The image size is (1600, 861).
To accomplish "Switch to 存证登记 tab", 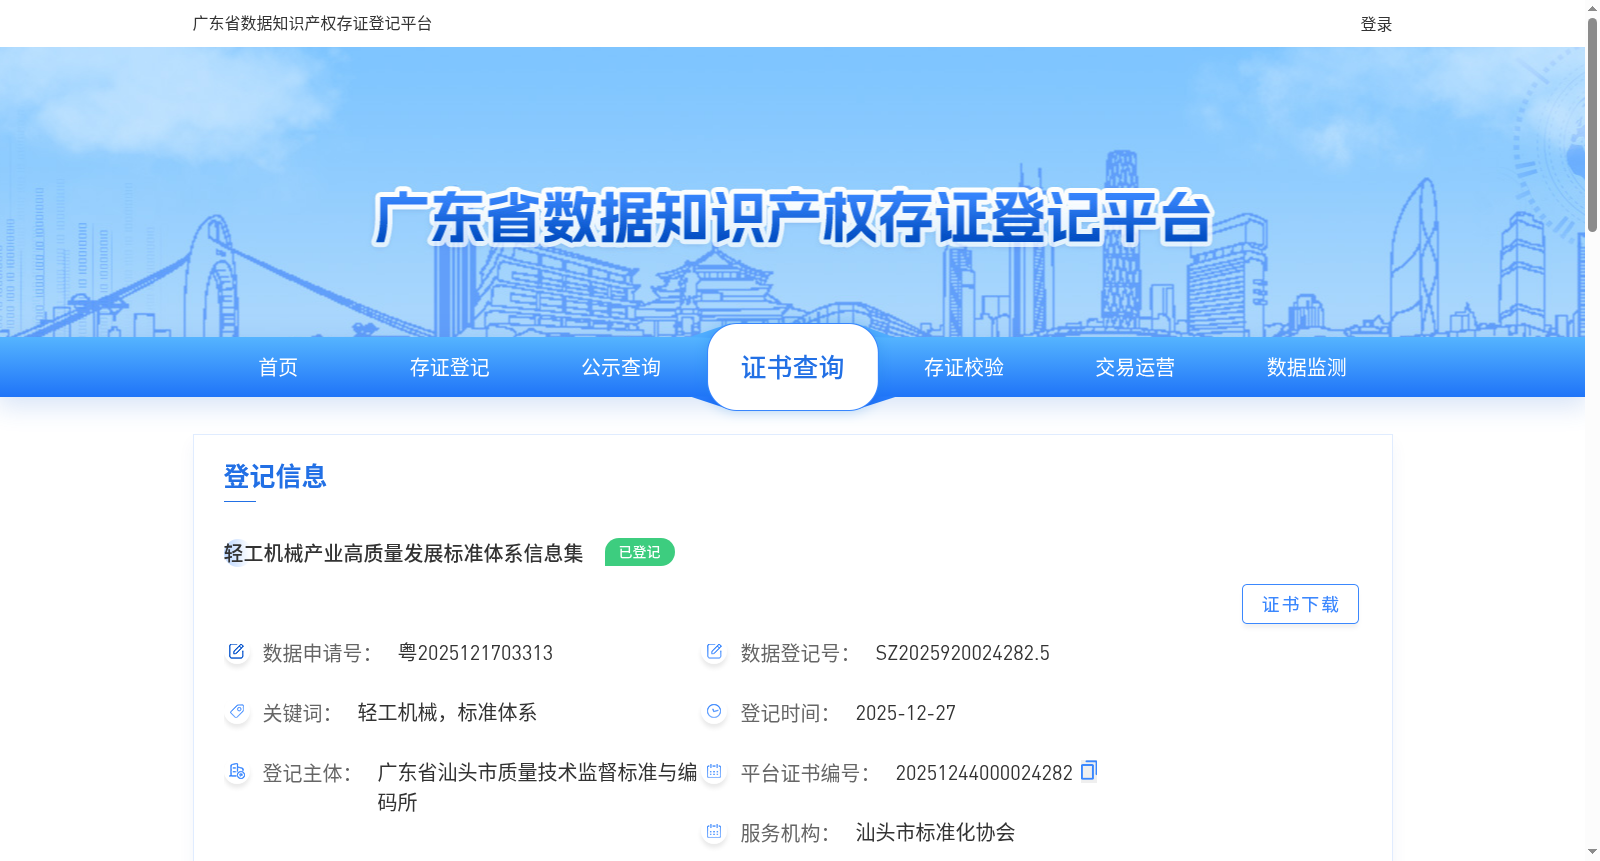I will tap(450, 367).
